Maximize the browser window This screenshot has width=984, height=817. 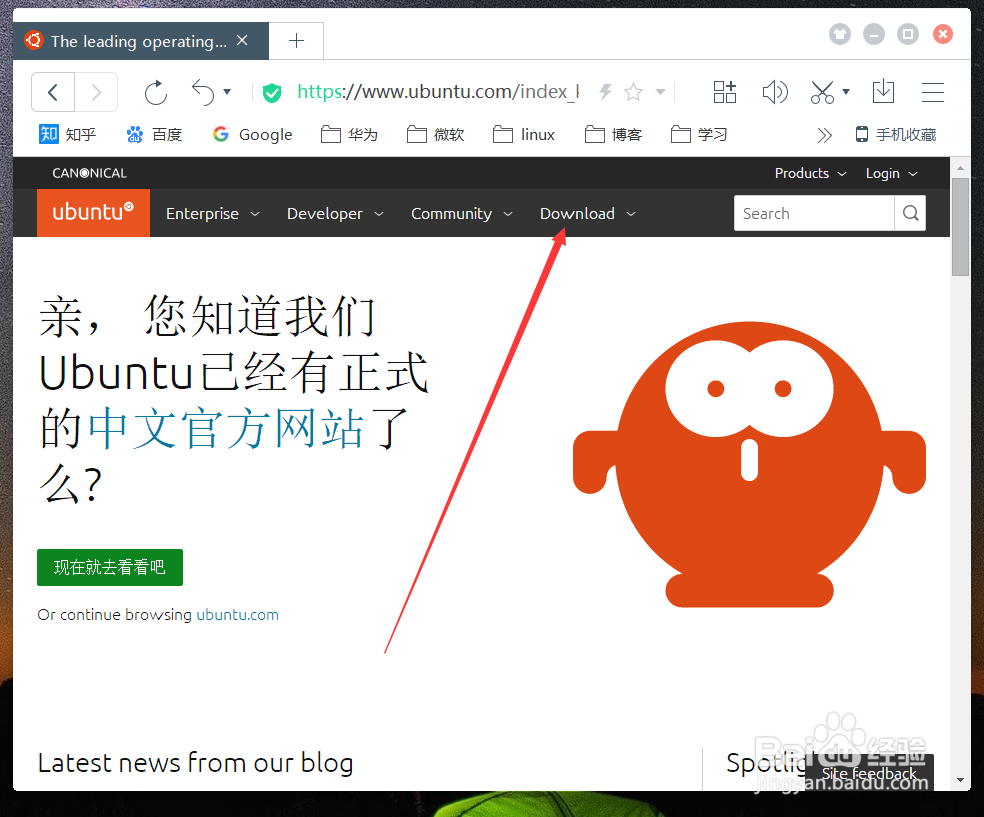click(907, 34)
